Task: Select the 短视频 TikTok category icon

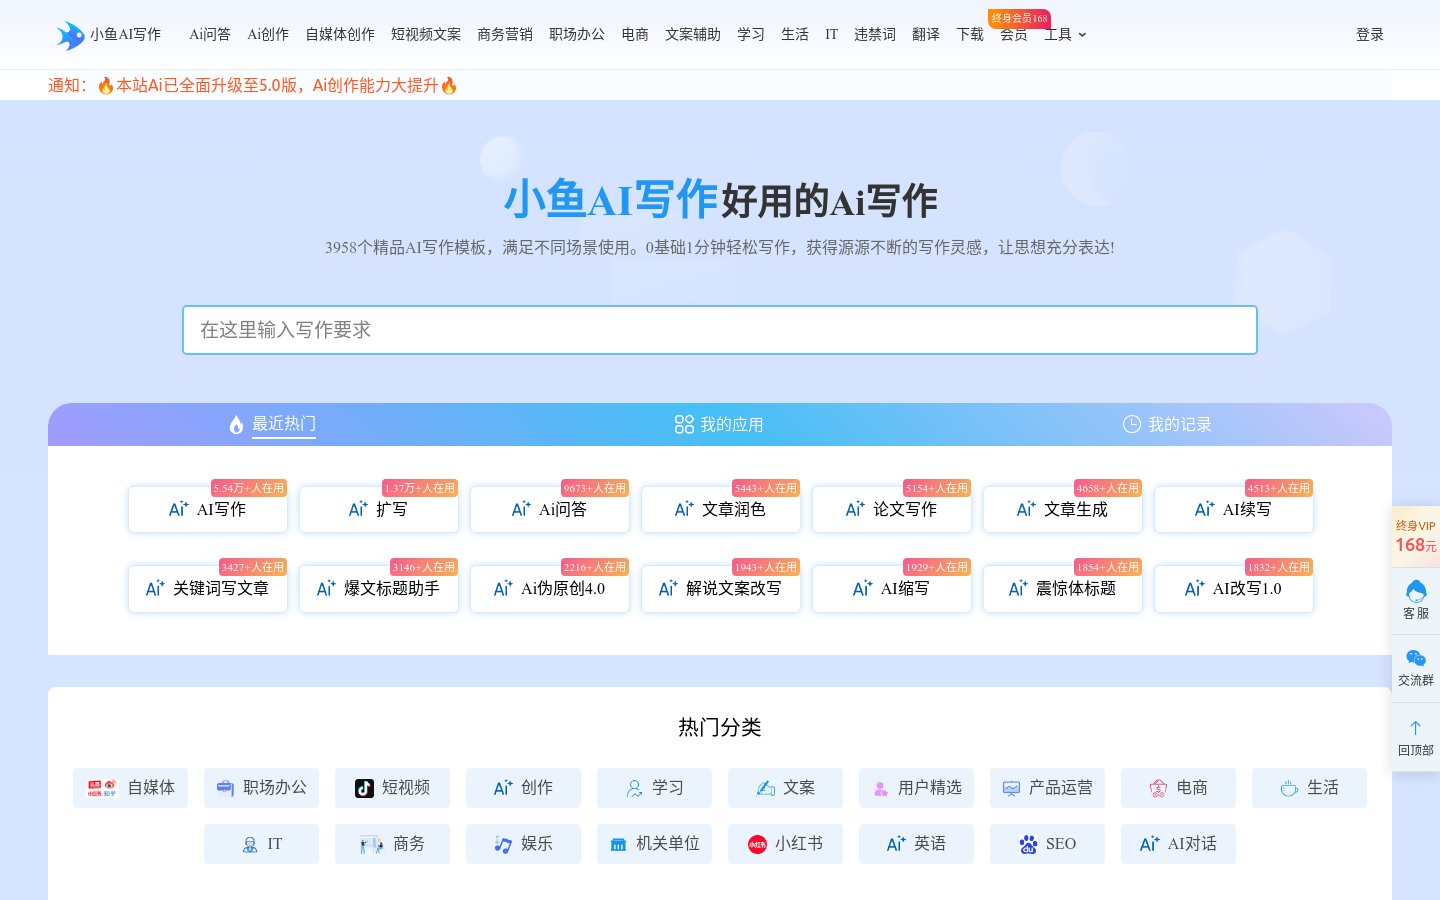Action: (x=365, y=788)
